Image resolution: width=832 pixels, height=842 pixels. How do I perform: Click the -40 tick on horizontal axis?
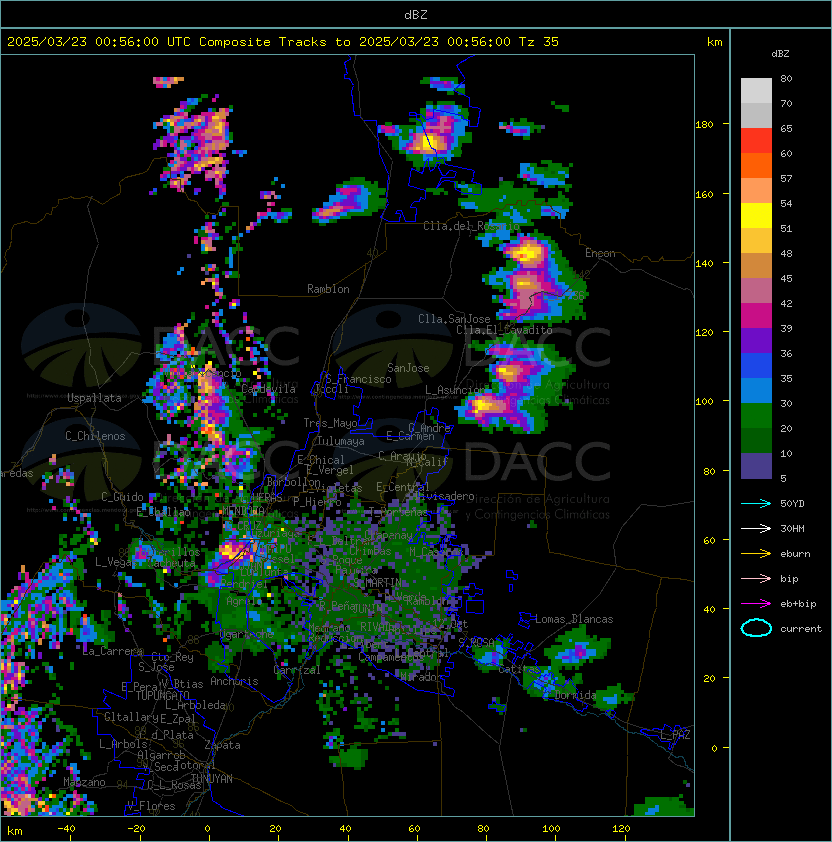tap(66, 829)
